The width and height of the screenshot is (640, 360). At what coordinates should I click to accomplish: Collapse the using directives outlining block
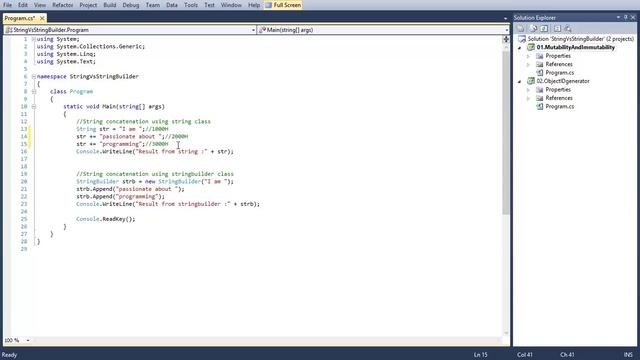[x=33, y=39]
